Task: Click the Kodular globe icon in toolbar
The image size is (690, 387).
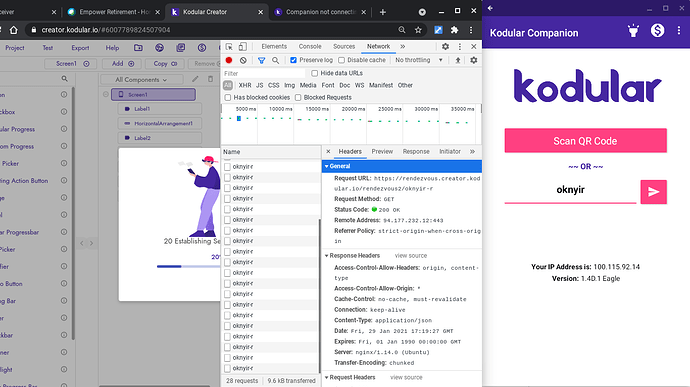Action: pyautogui.click(x=159, y=48)
